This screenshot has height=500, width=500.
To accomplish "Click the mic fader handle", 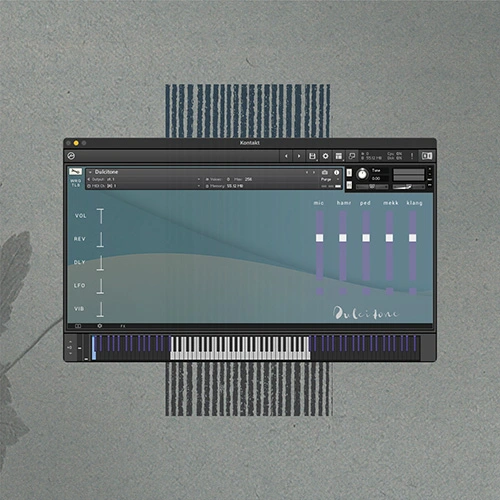I will click(x=319, y=238).
